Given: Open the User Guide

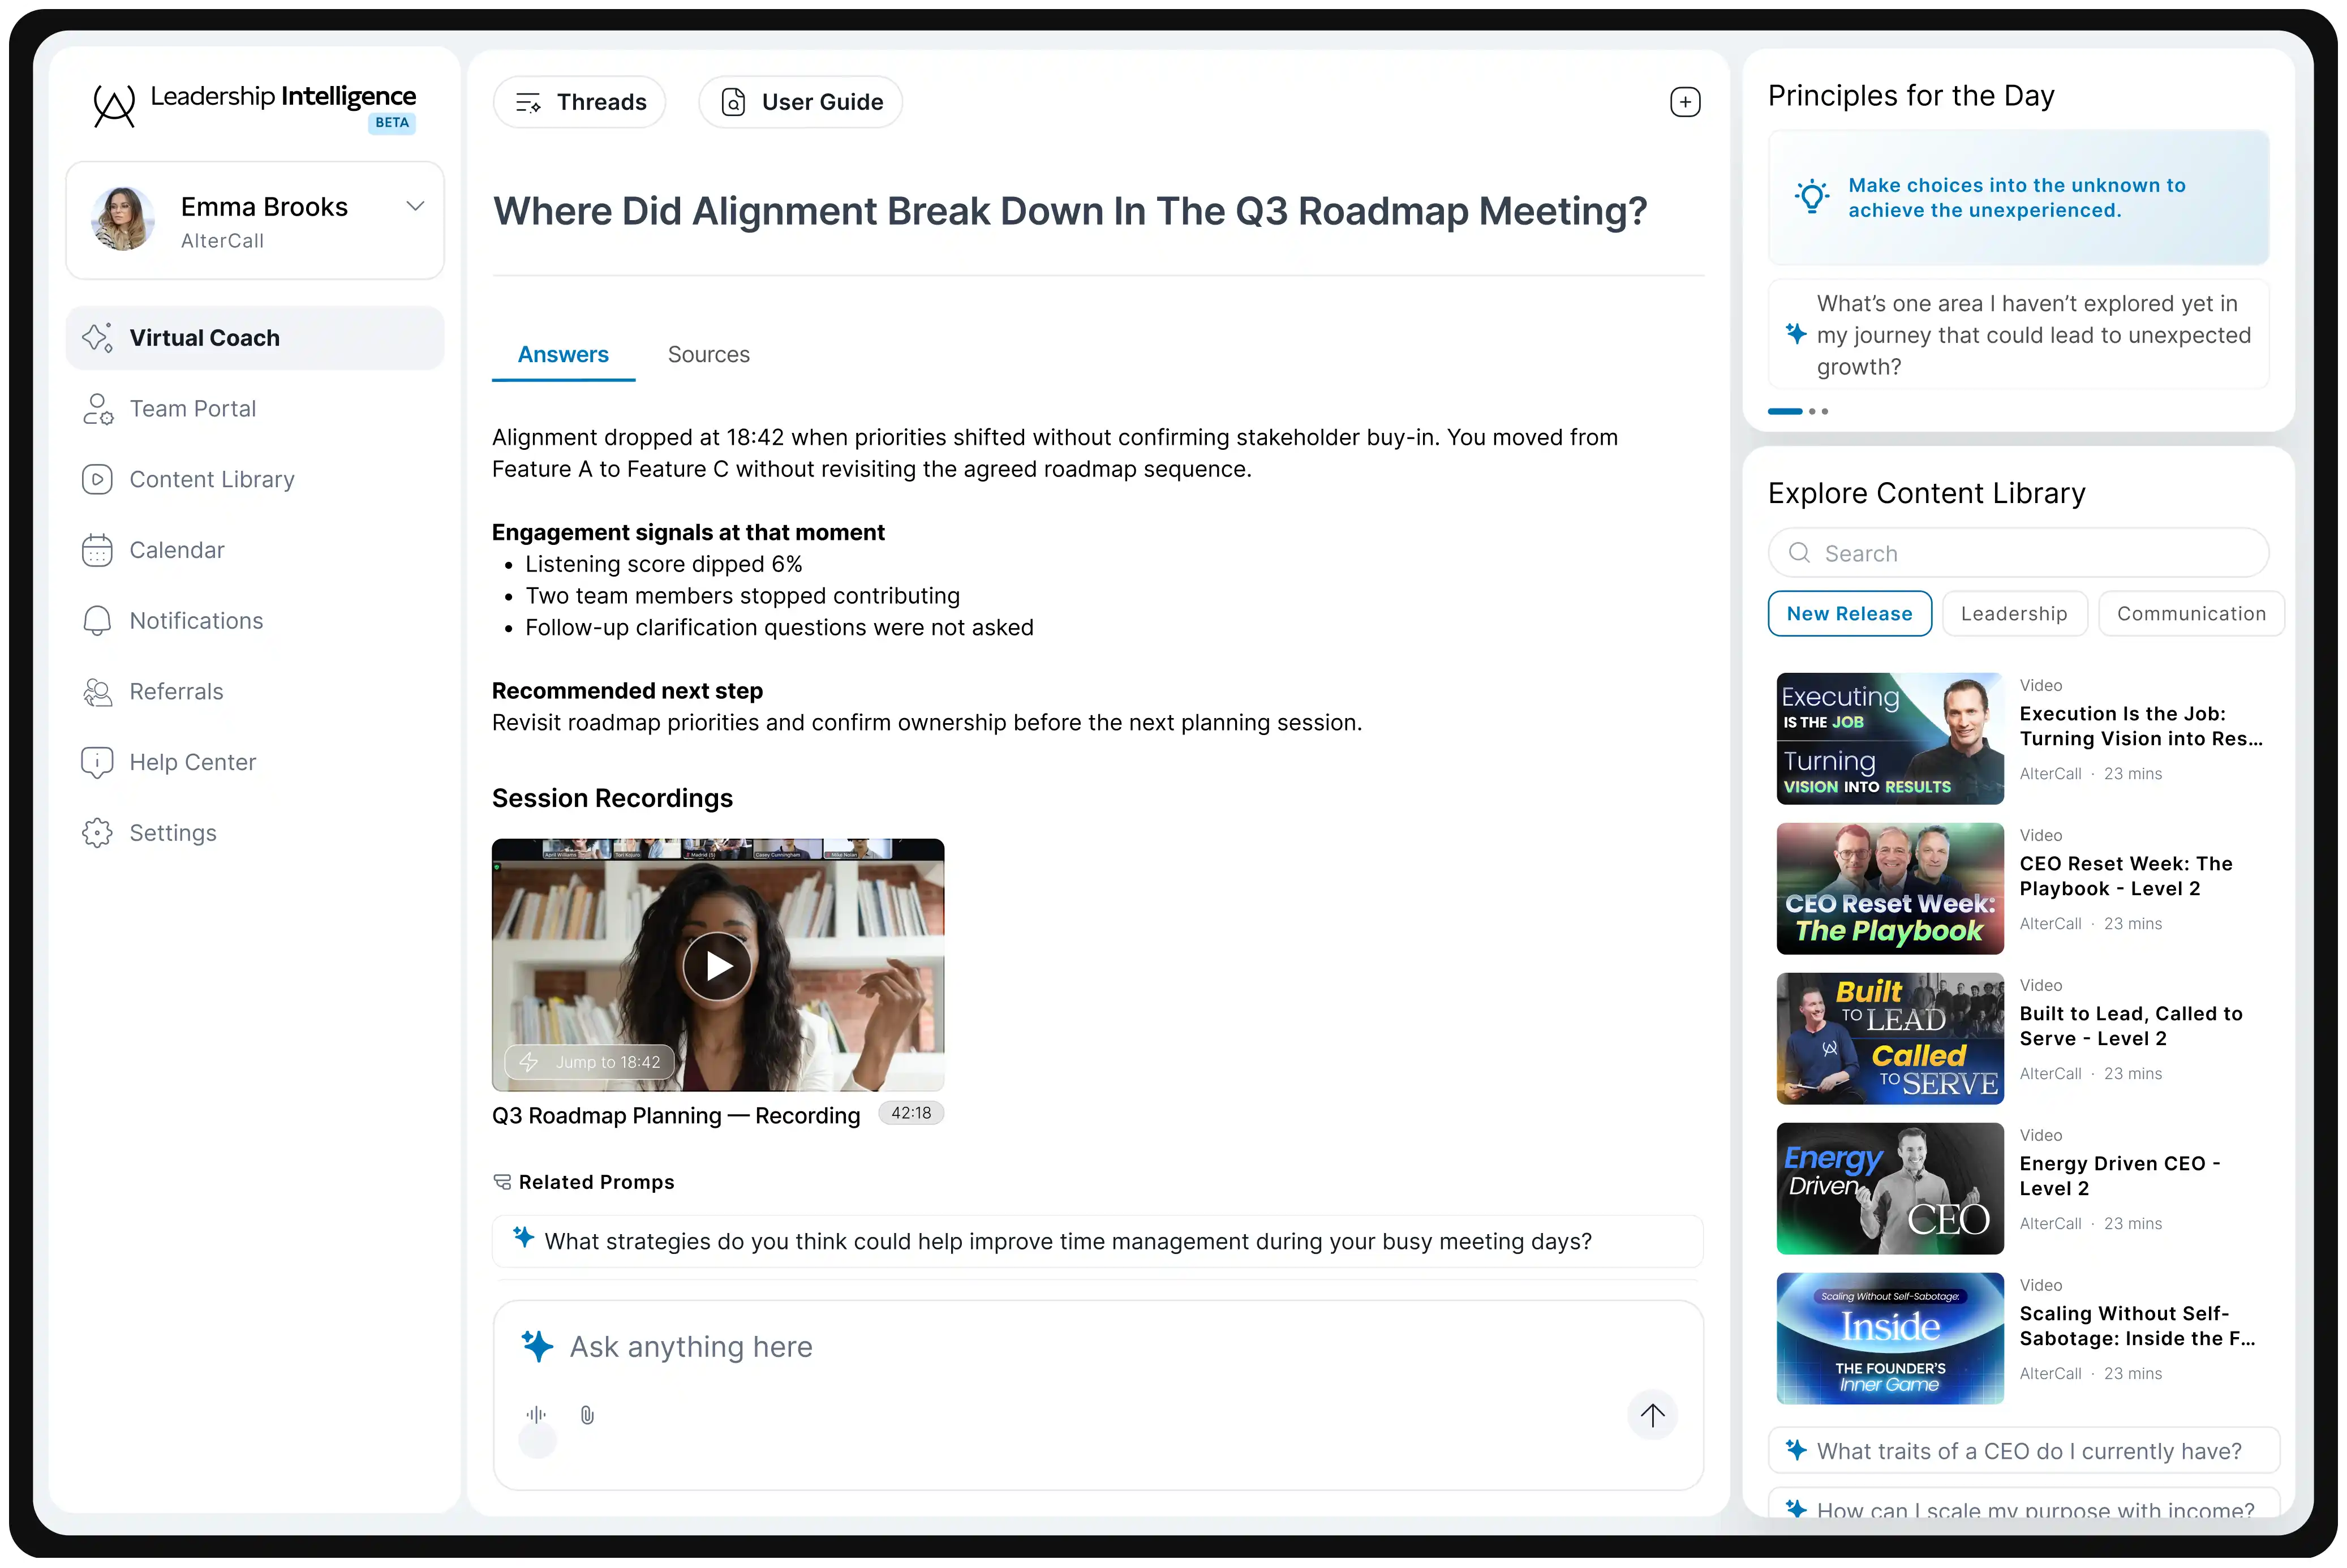Looking at the screenshot, I should tap(801, 102).
